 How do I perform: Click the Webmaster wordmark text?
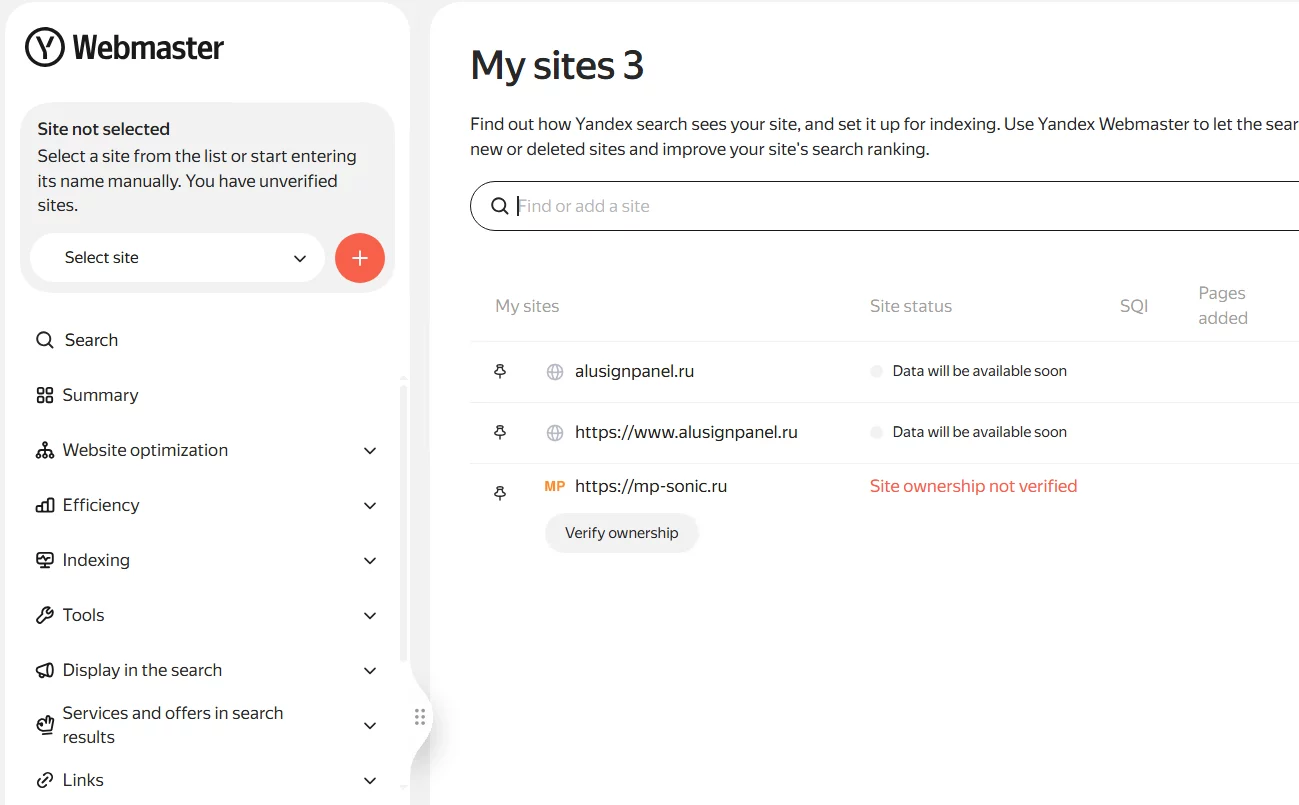coord(148,47)
